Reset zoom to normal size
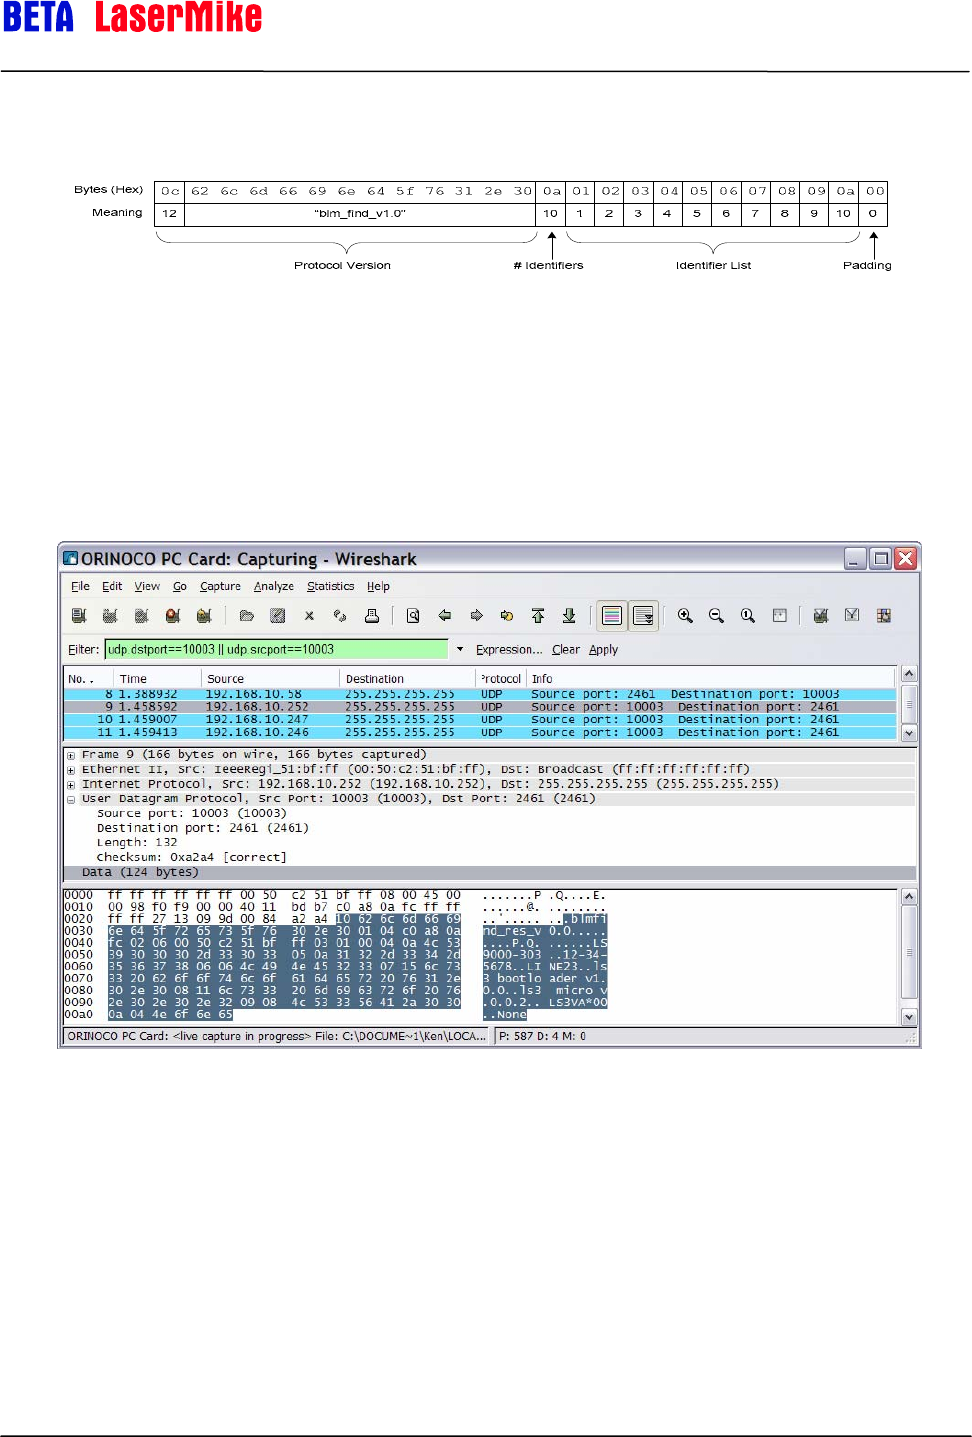This screenshot has height=1437, width=972. click(748, 616)
